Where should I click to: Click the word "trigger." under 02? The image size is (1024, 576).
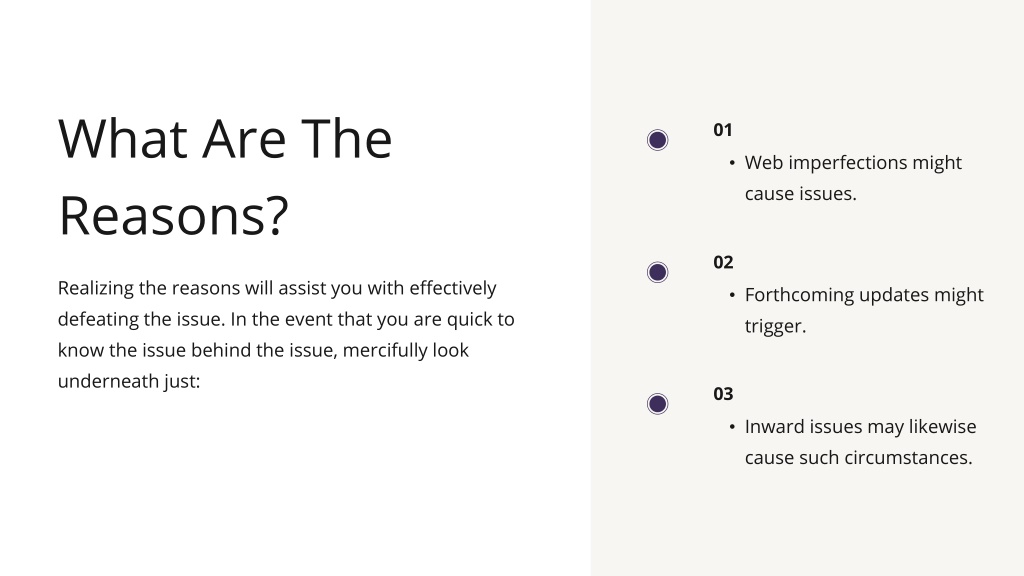click(775, 326)
